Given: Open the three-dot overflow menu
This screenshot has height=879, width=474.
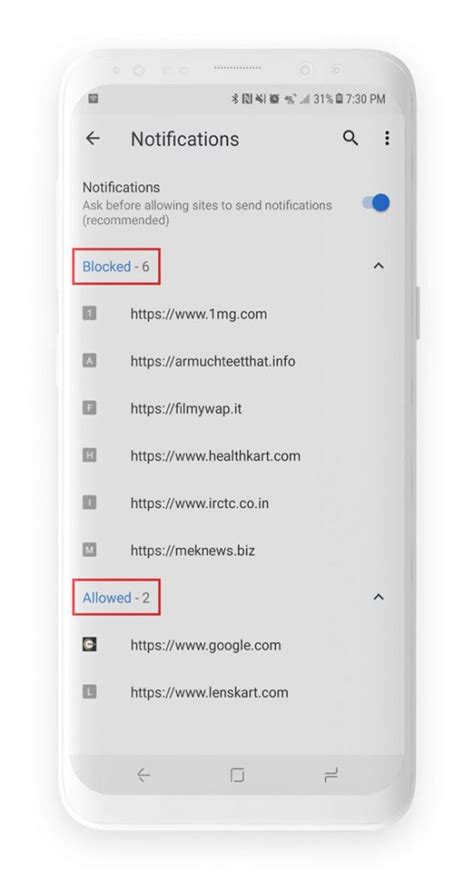Looking at the screenshot, I should click(387, 138).
